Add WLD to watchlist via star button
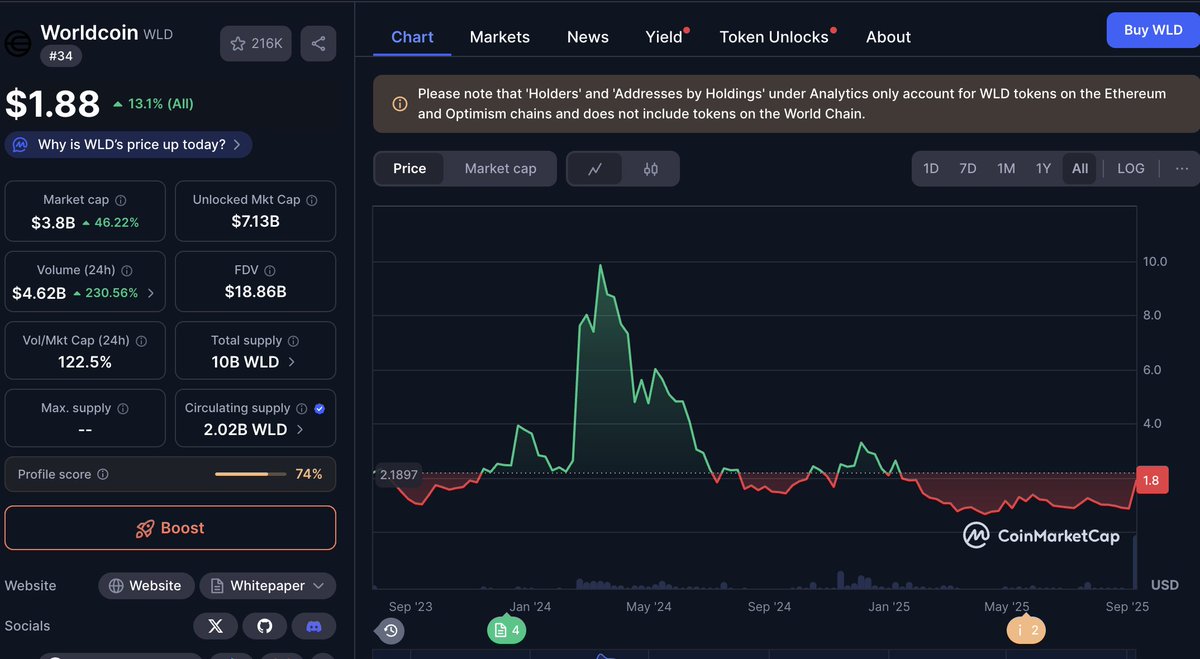Viewport: 1200px width, 659px height. (257, 44)
